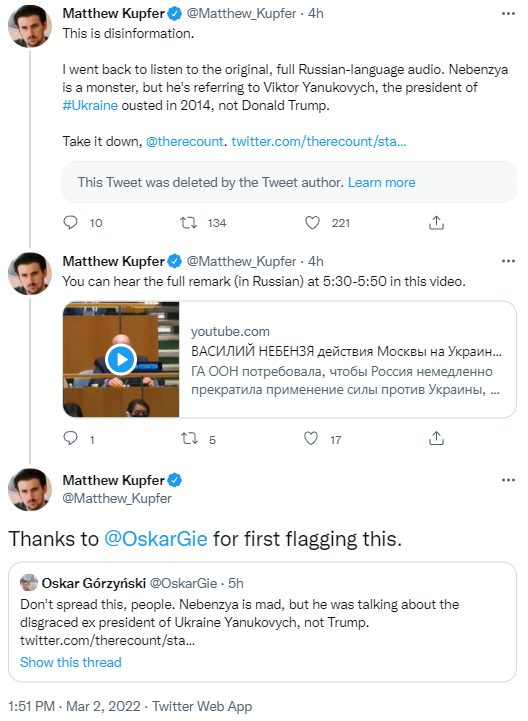The height and width of the screenshot is (721, 528).
Task: Open more options on the second tweet
Action: click(508, 261)
